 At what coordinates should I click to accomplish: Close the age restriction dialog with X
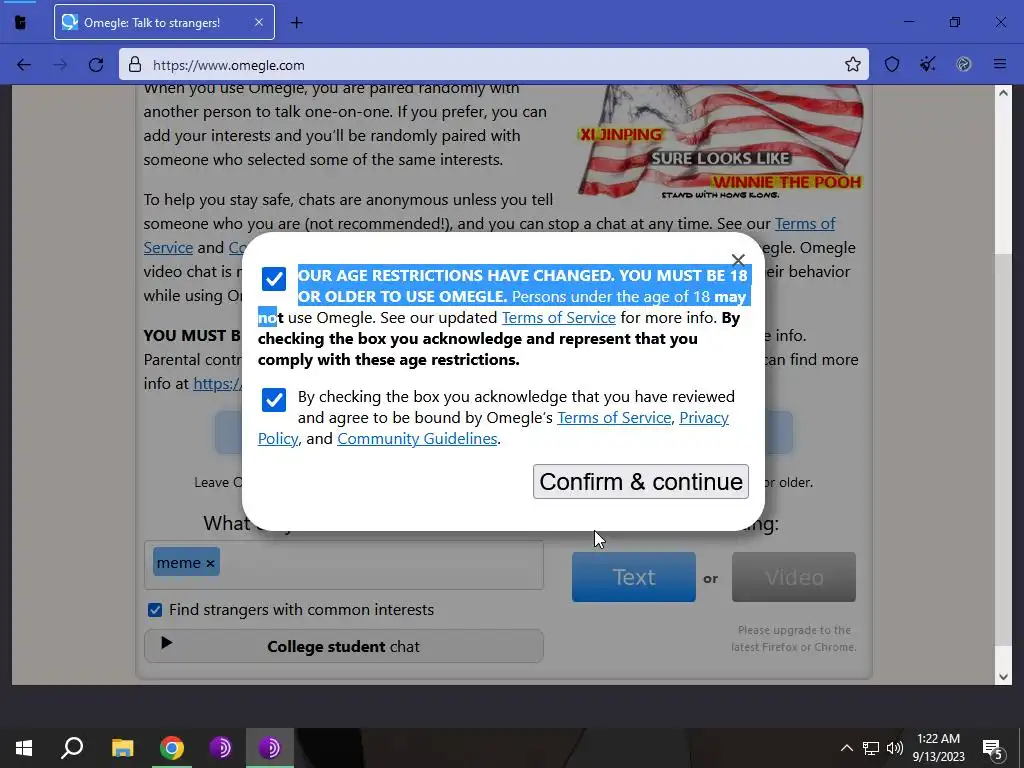[738, 260]
